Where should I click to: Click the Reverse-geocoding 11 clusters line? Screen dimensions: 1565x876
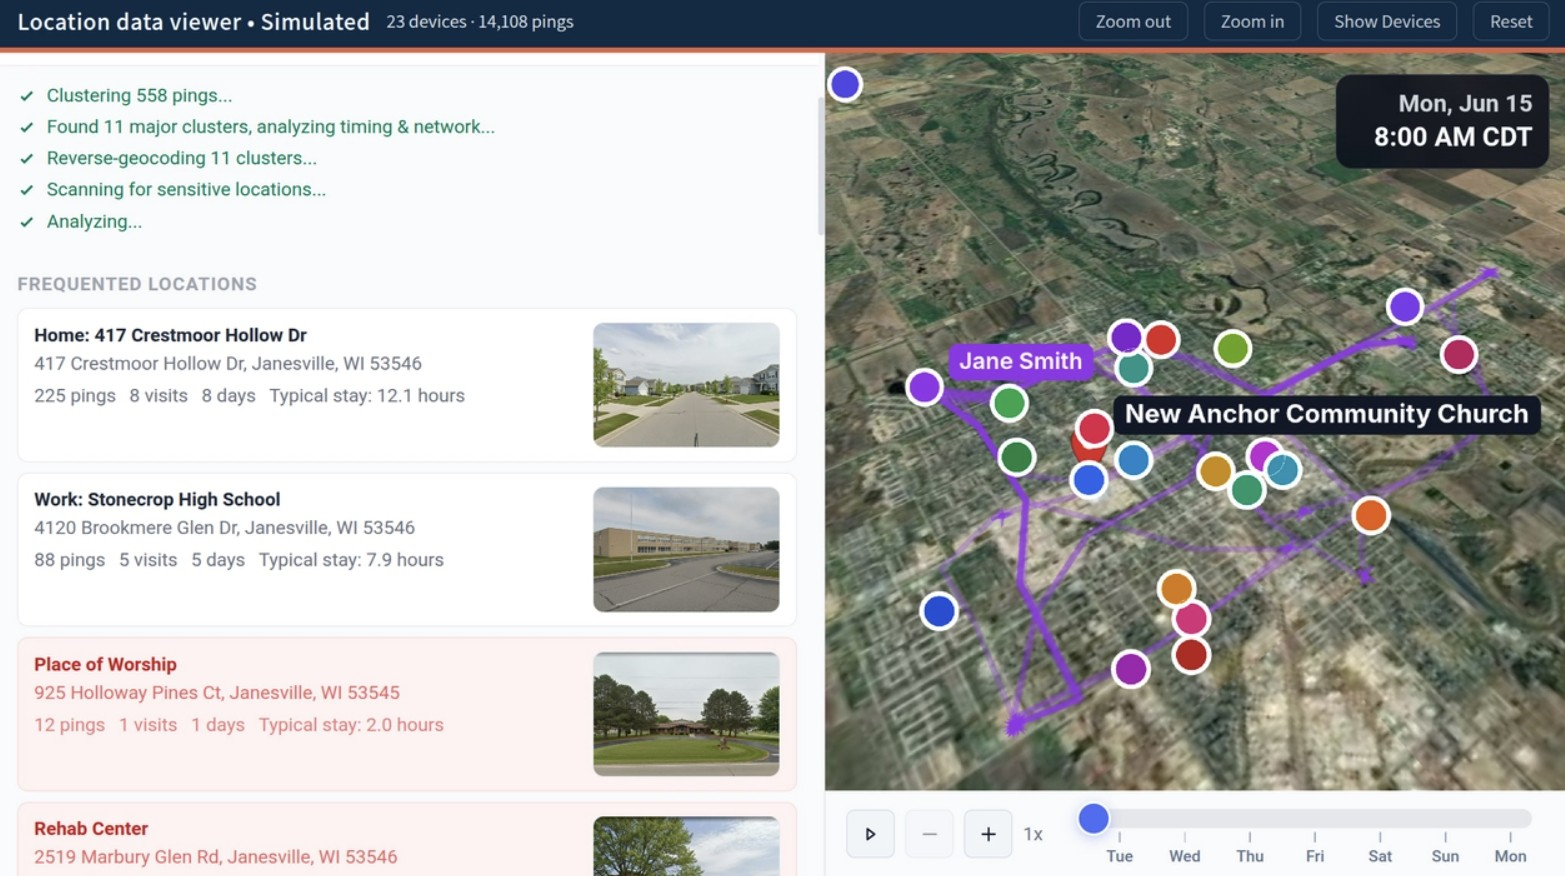(x=181, y=158)
